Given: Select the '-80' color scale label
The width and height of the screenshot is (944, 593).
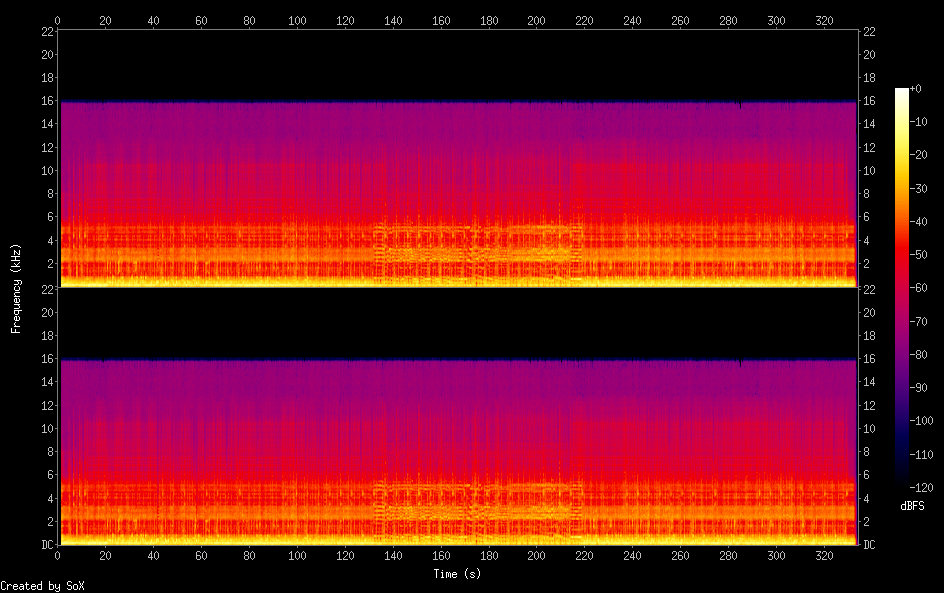Looking at the screenshot, I should 919,355.
